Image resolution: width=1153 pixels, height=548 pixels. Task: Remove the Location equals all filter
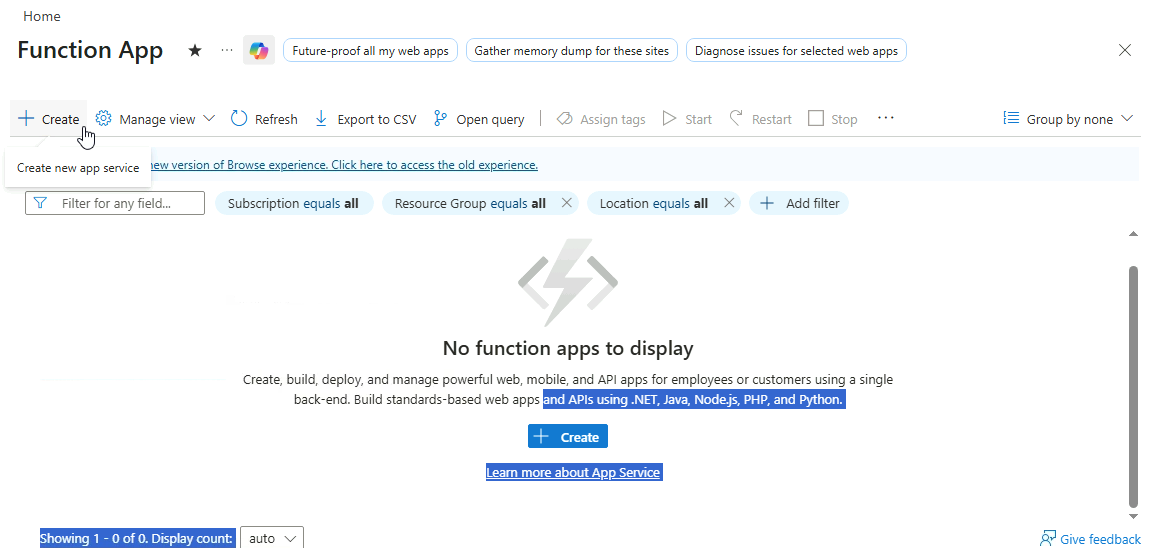[x=729, y=203]
